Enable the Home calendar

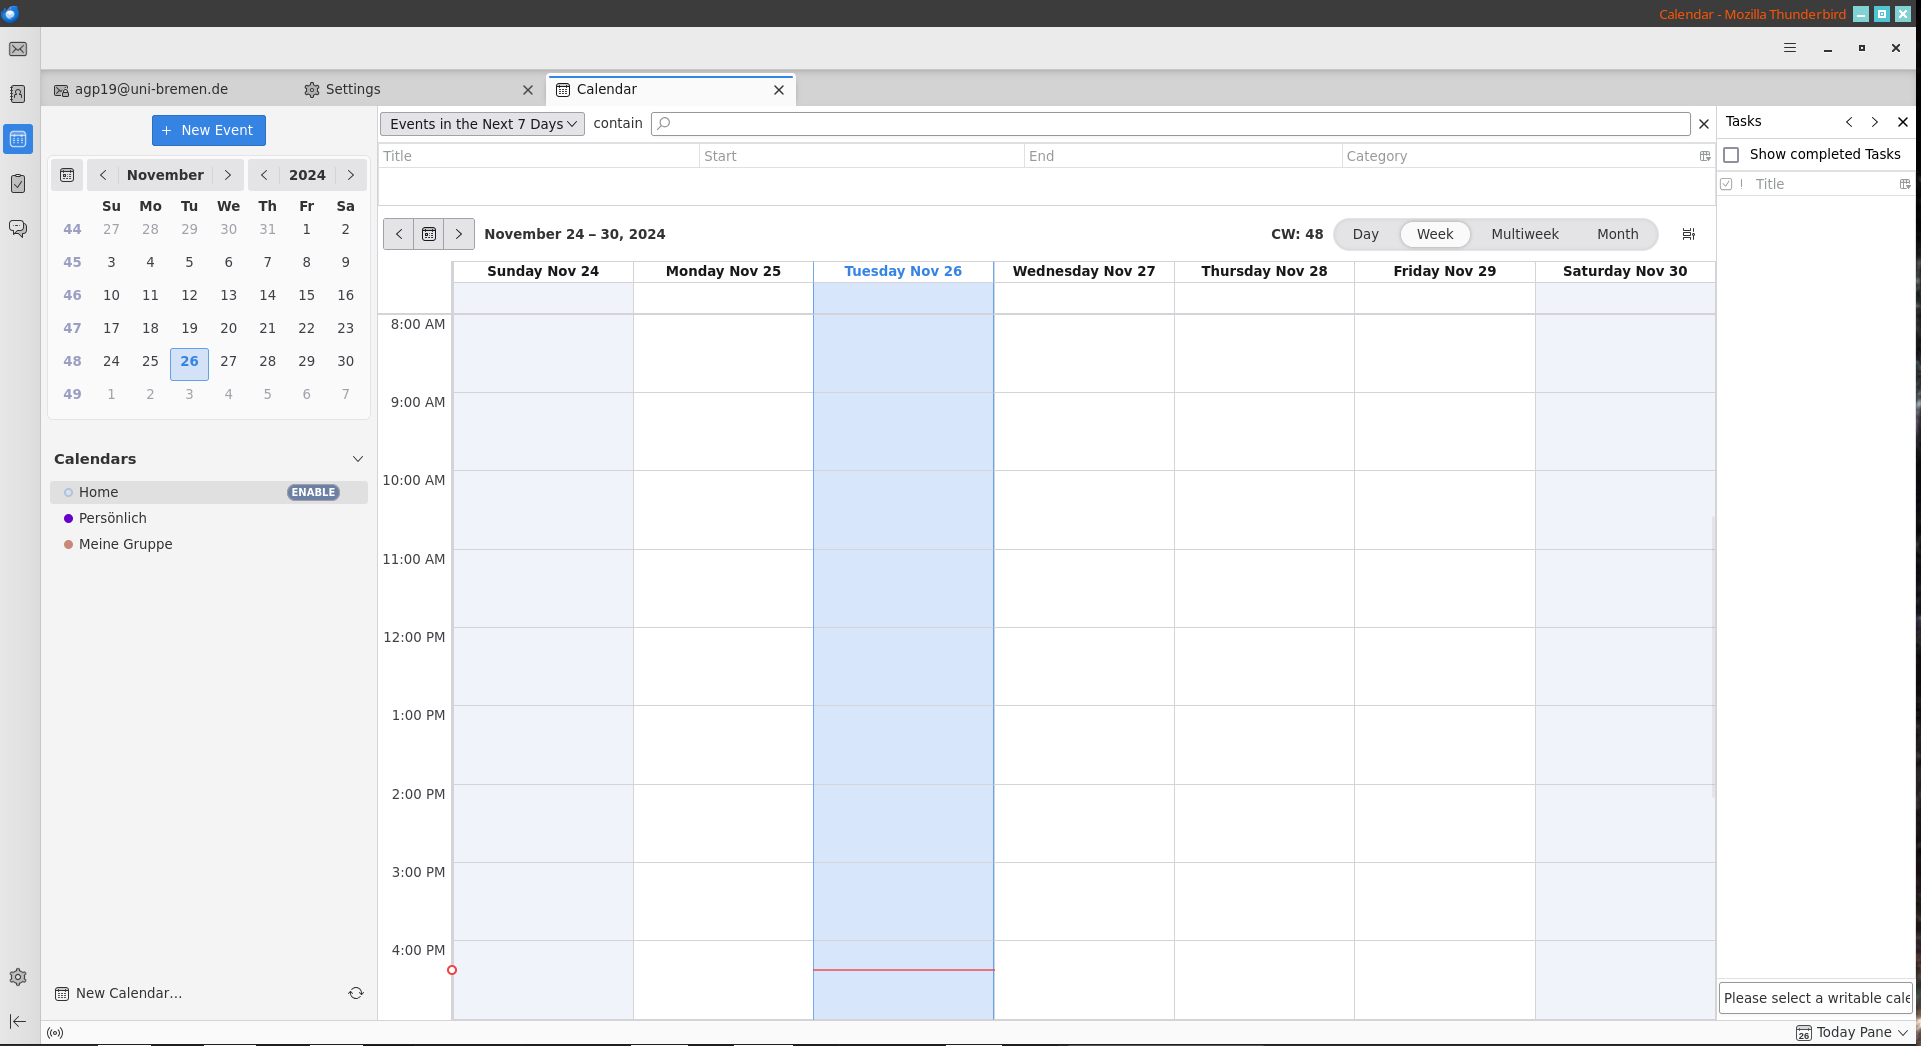(313, 492)
